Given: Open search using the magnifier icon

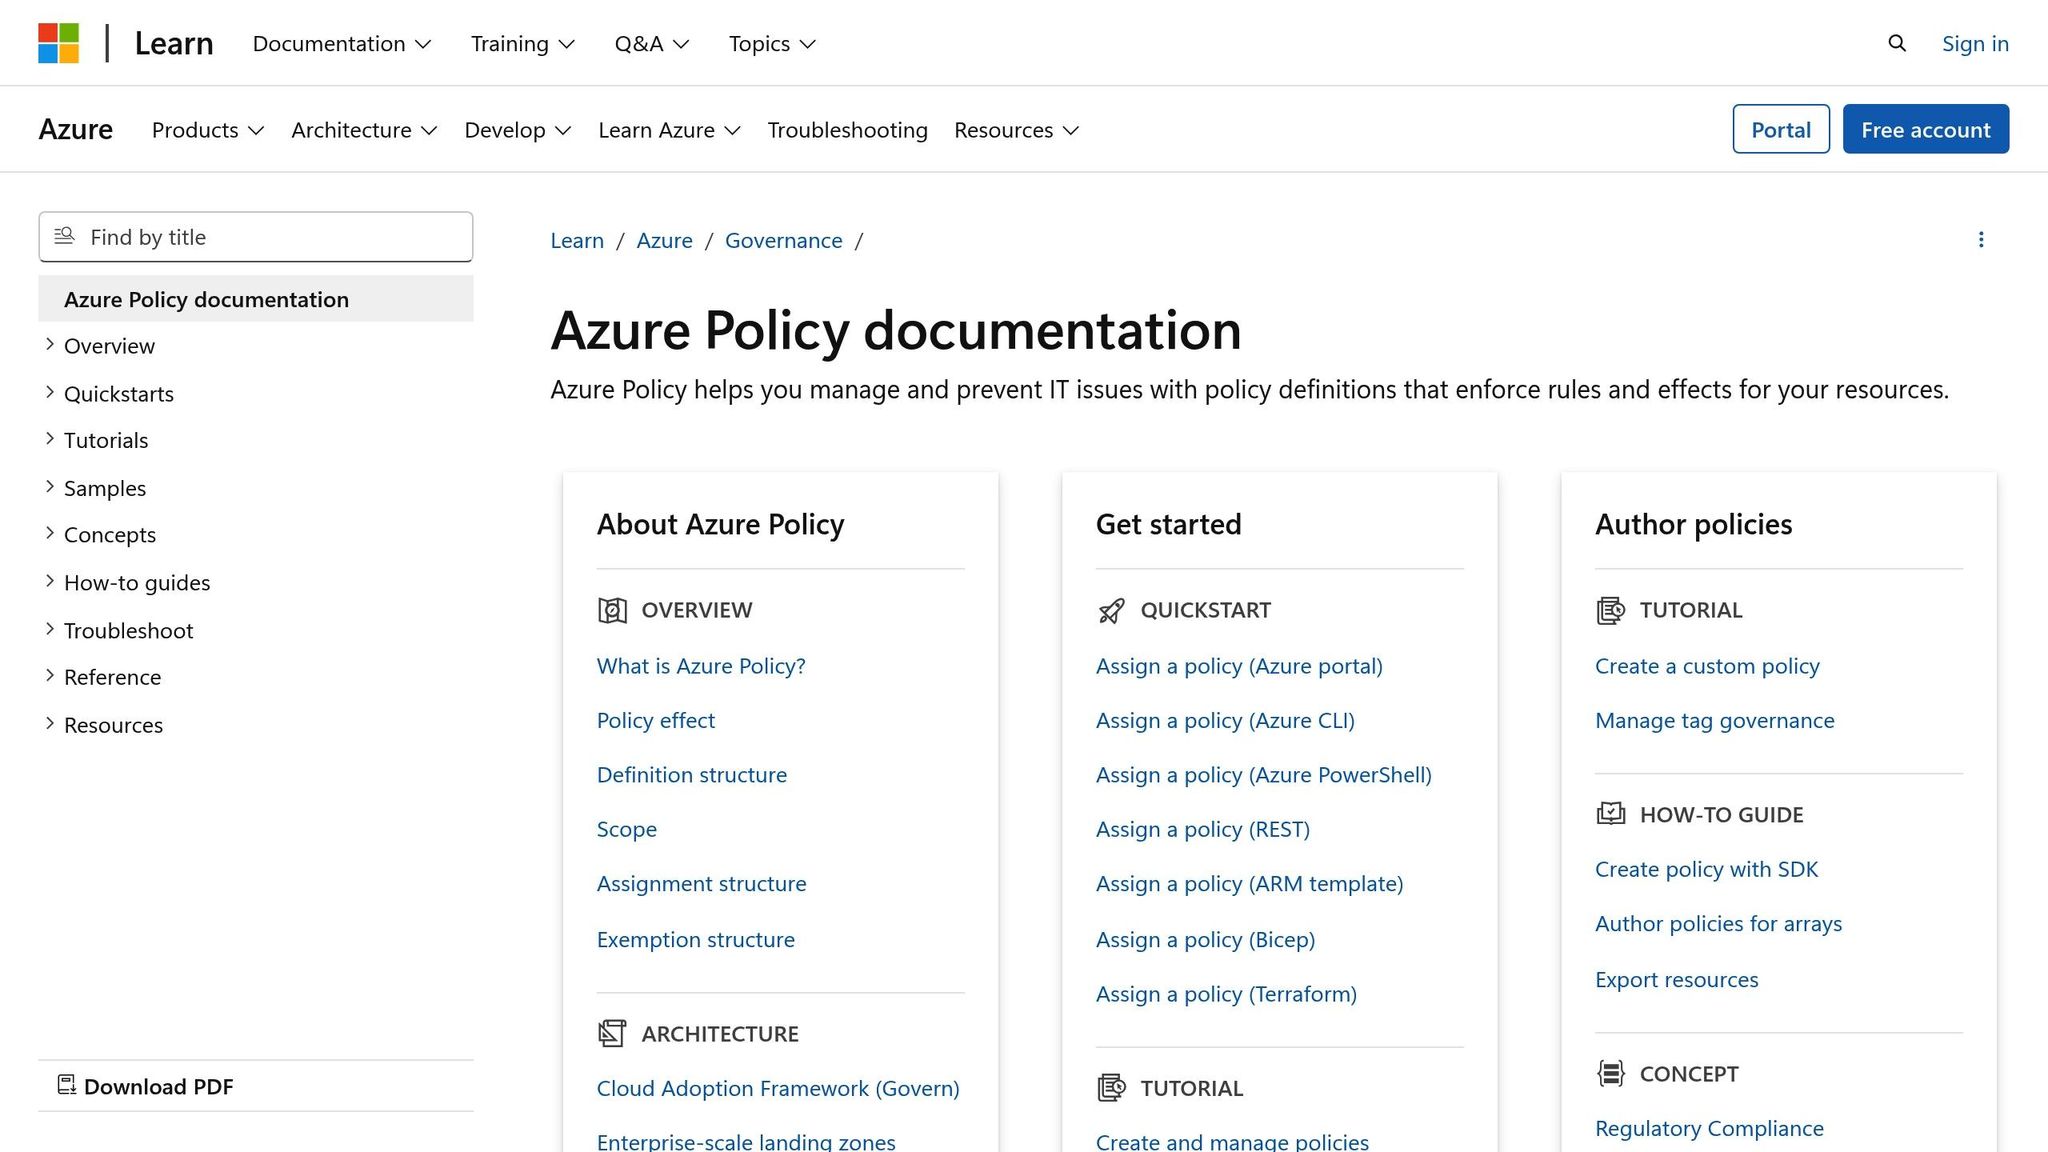Looking at the screenshot, I should pyautogui.click(x=1896, y=43).
